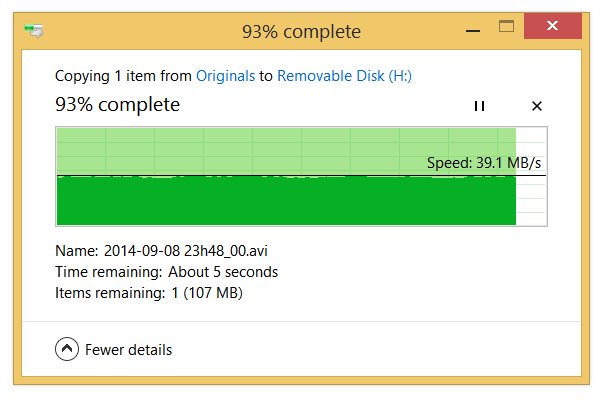Screen dimensions: 607x404
Task: Close the dialog with the red X button
Action: (552, 26)
